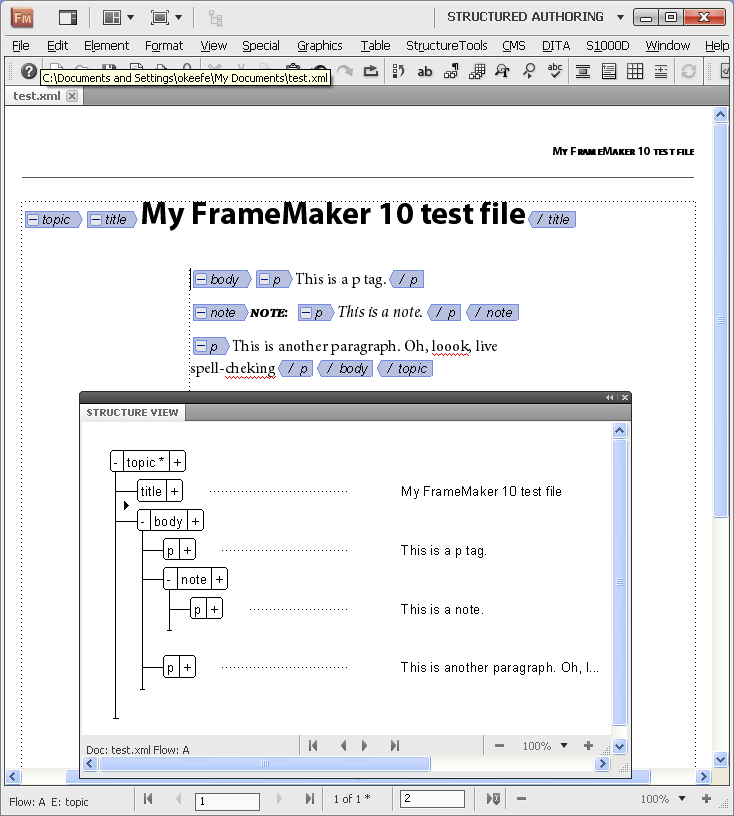This screenshot has width=734, height=816.
Task: Click the 'ab' character designer icon
Action: [425, 71]
